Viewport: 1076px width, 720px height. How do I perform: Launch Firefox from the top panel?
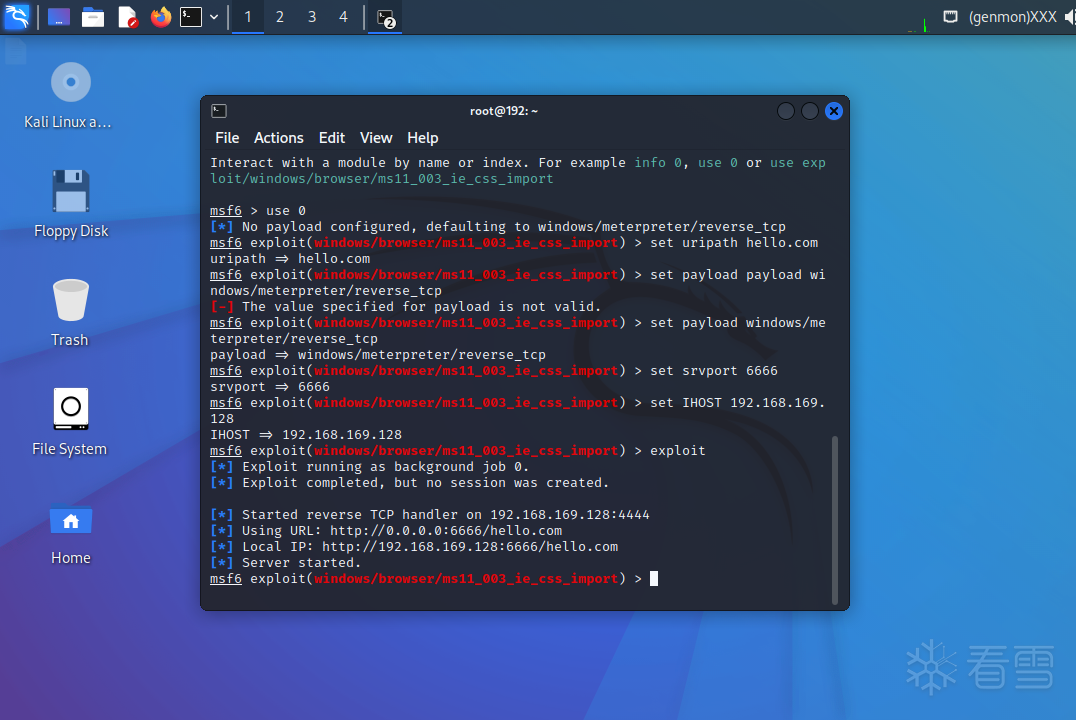161,16
